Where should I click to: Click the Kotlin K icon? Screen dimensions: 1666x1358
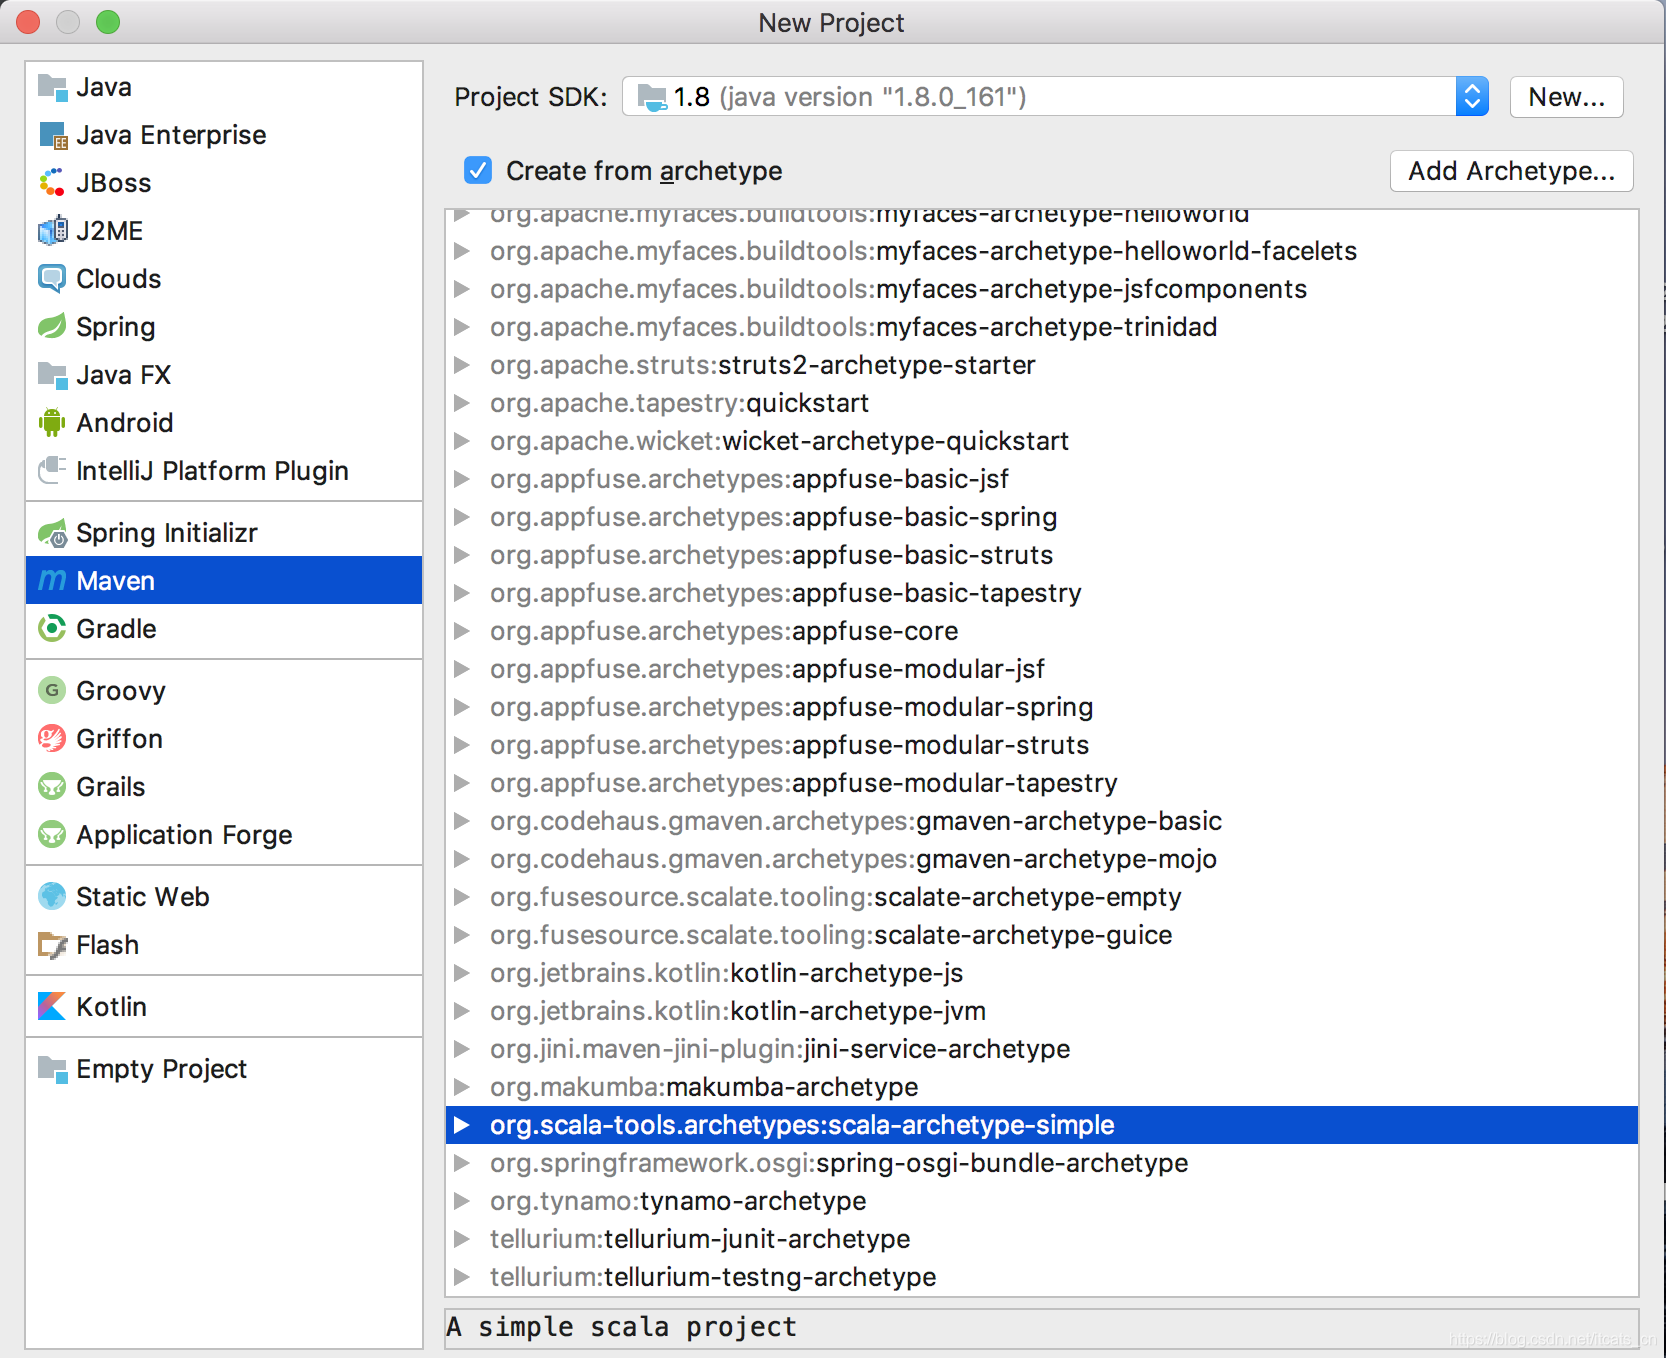tap(52, 1007)
